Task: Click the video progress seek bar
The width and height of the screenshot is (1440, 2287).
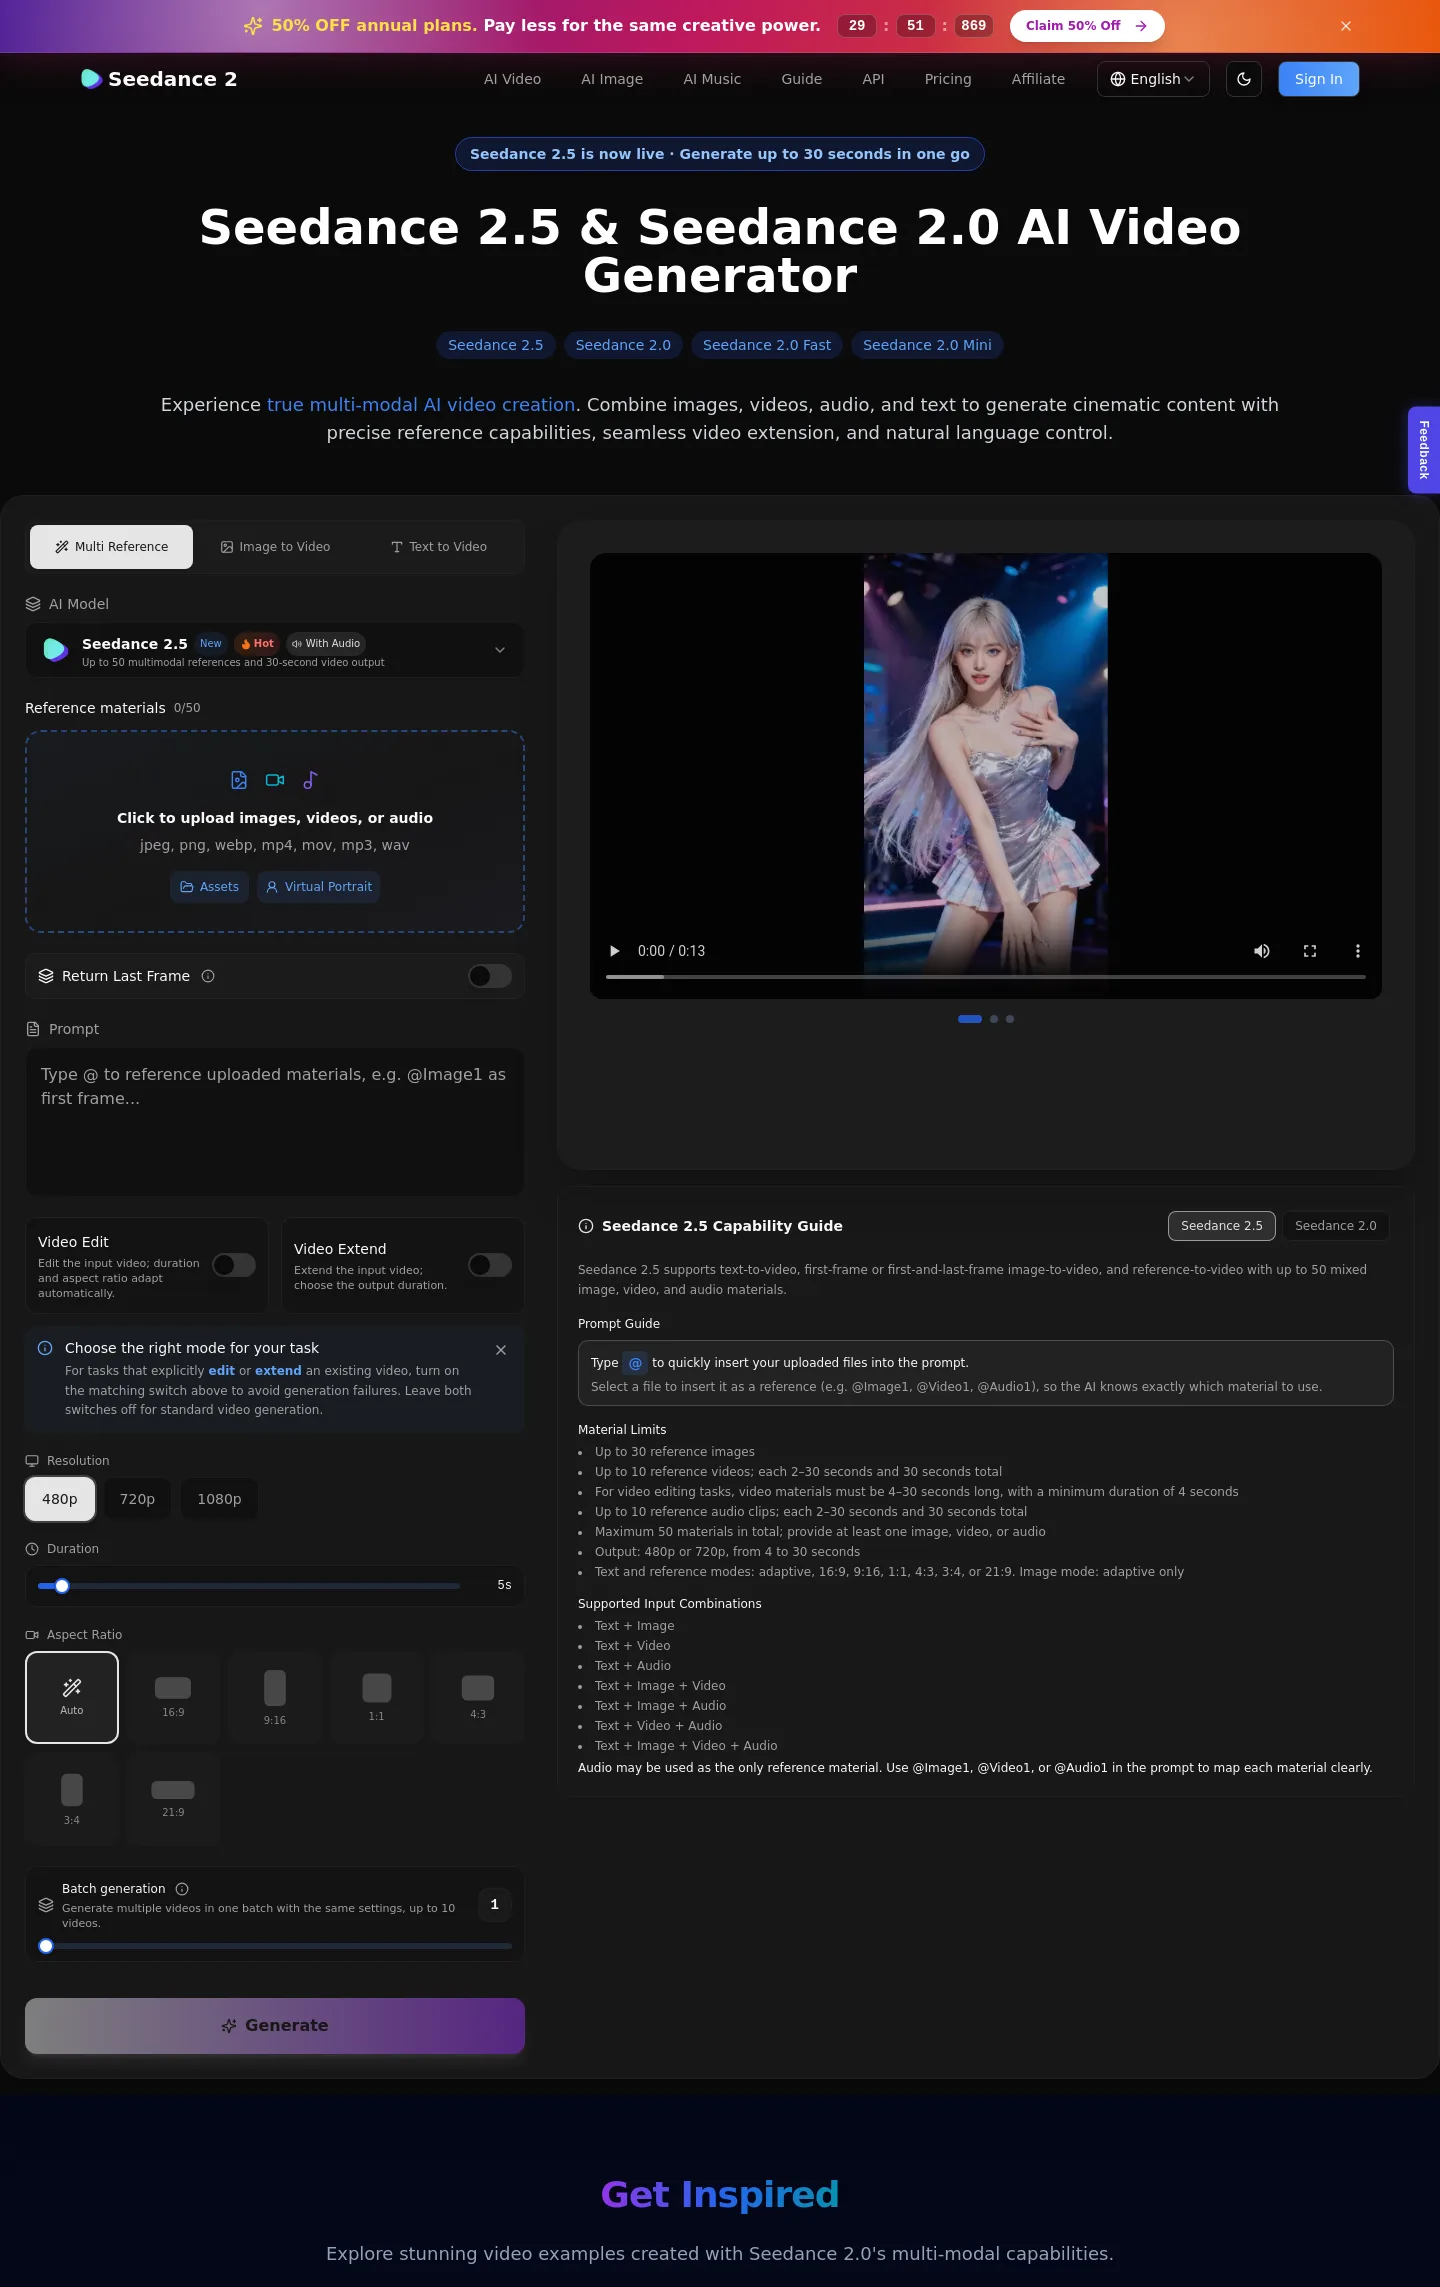Action: [986, 976]
